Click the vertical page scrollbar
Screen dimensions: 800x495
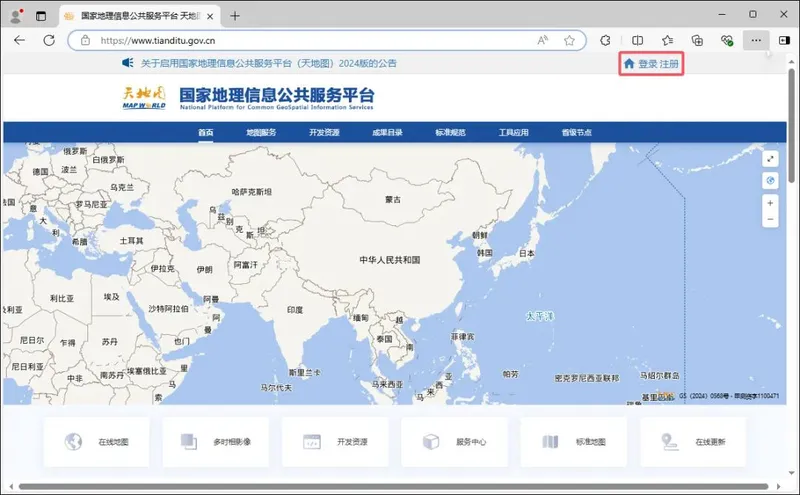coord(791,126)
